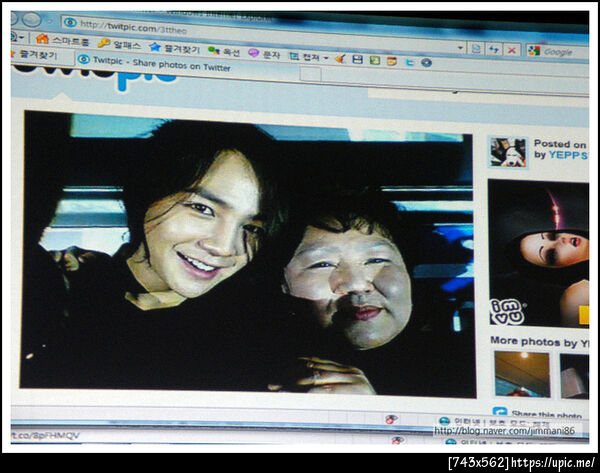Click the light-blue Twitter-style toolbar icon

[x=409, y=62]
